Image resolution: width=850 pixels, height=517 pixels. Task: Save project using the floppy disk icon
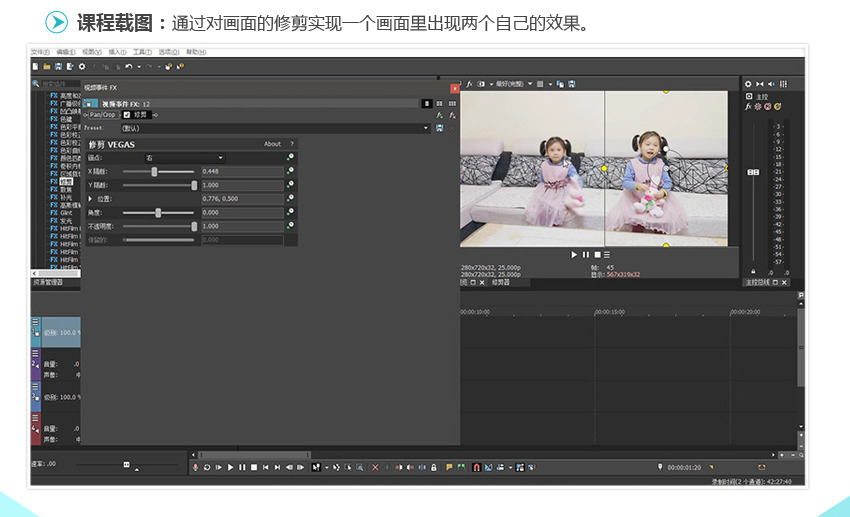[59, 67]
